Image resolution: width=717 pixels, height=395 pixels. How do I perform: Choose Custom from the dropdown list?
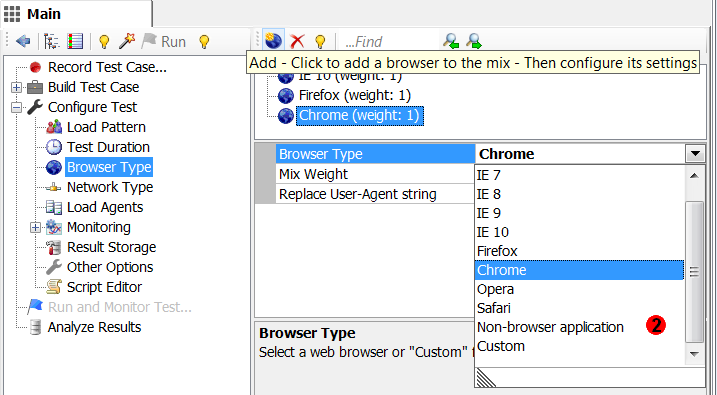coord(579,347)
